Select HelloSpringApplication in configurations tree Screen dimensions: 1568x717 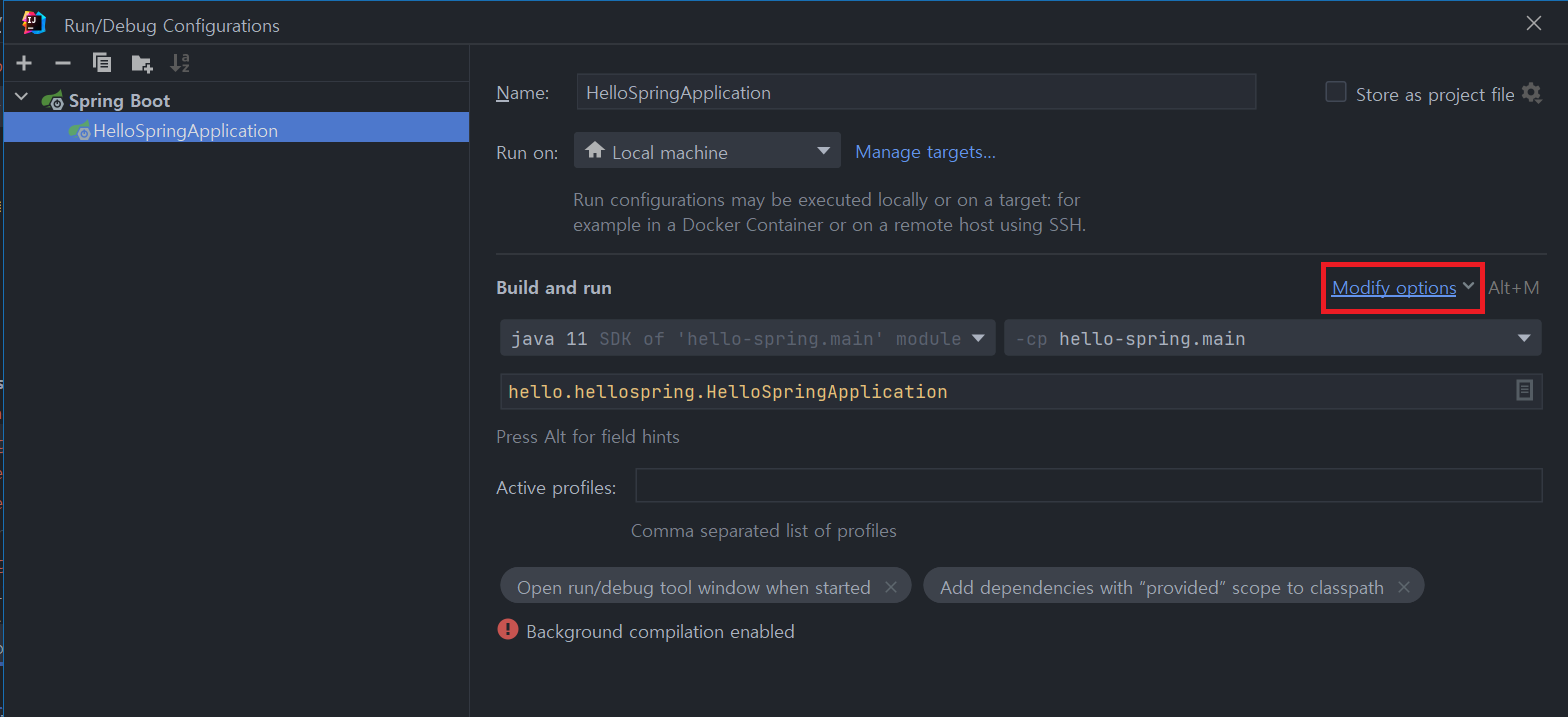point(236,131)
